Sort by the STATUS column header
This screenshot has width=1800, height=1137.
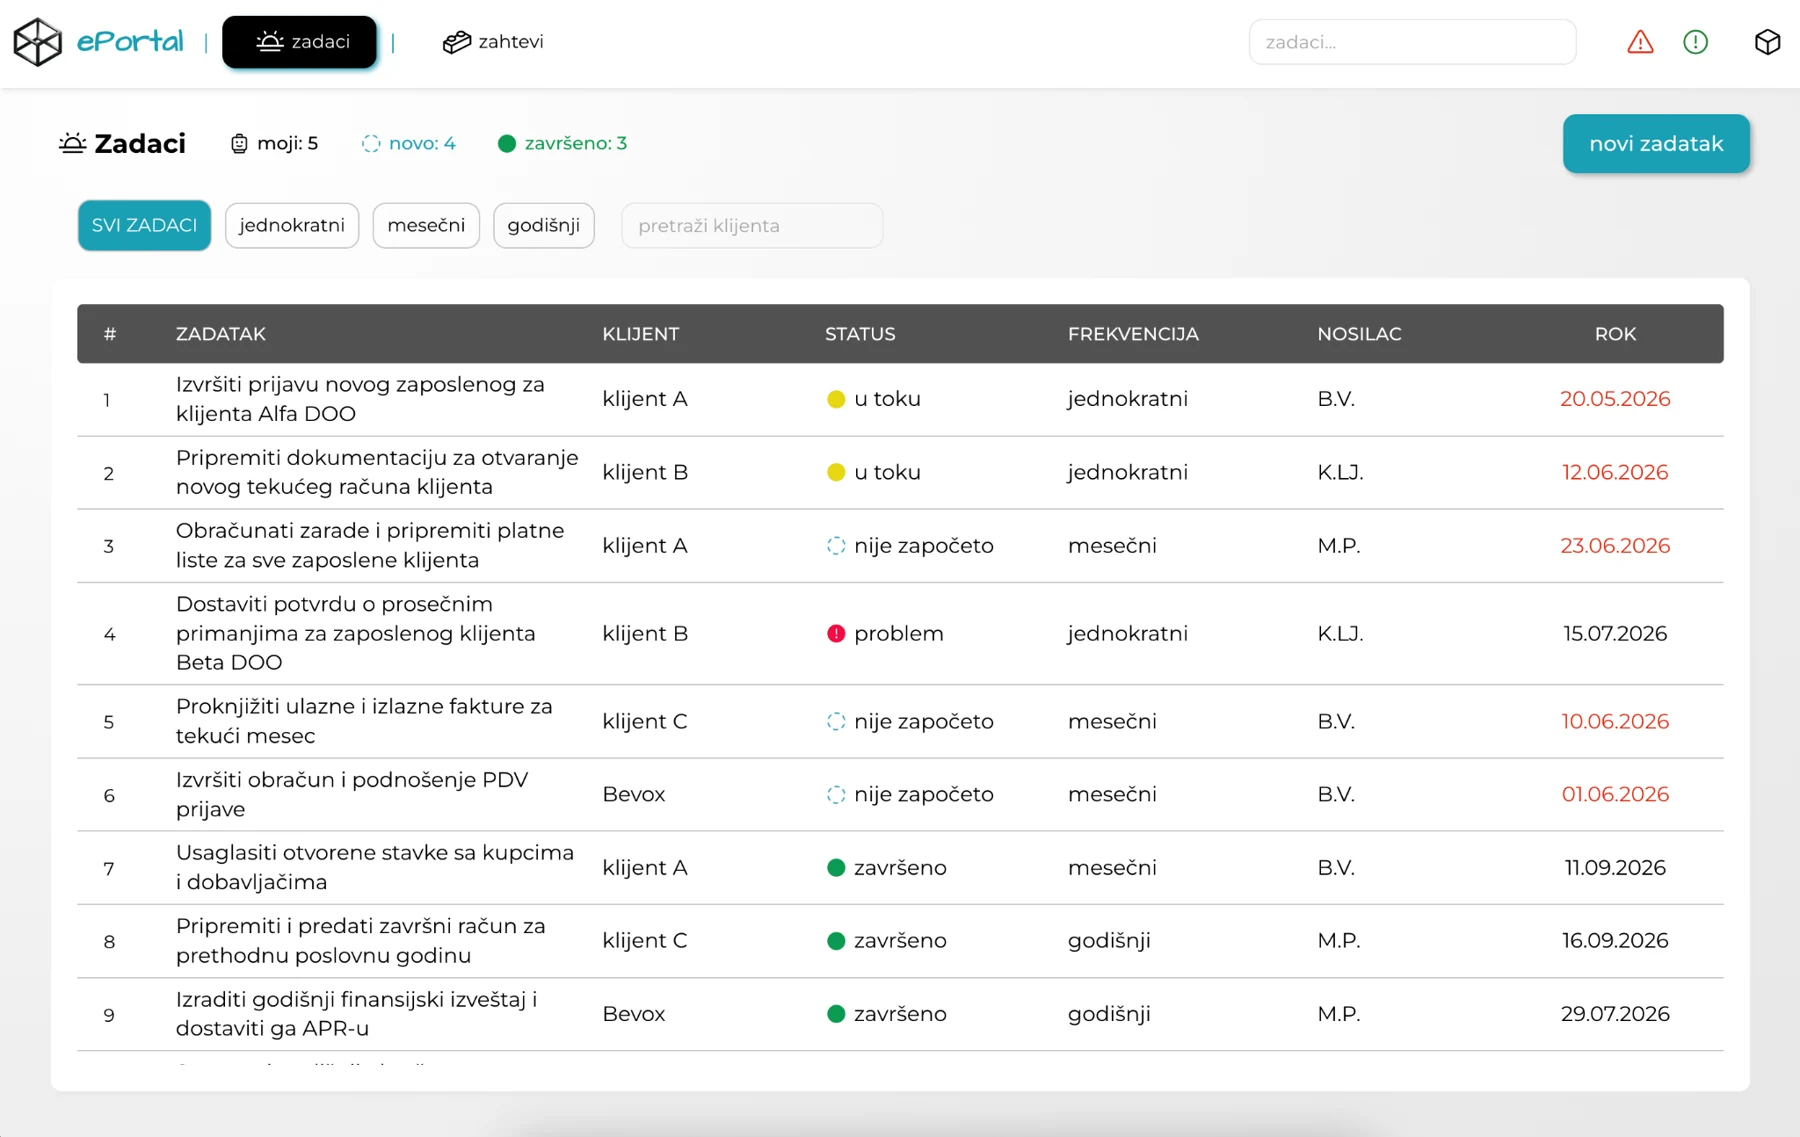point(860,334)
